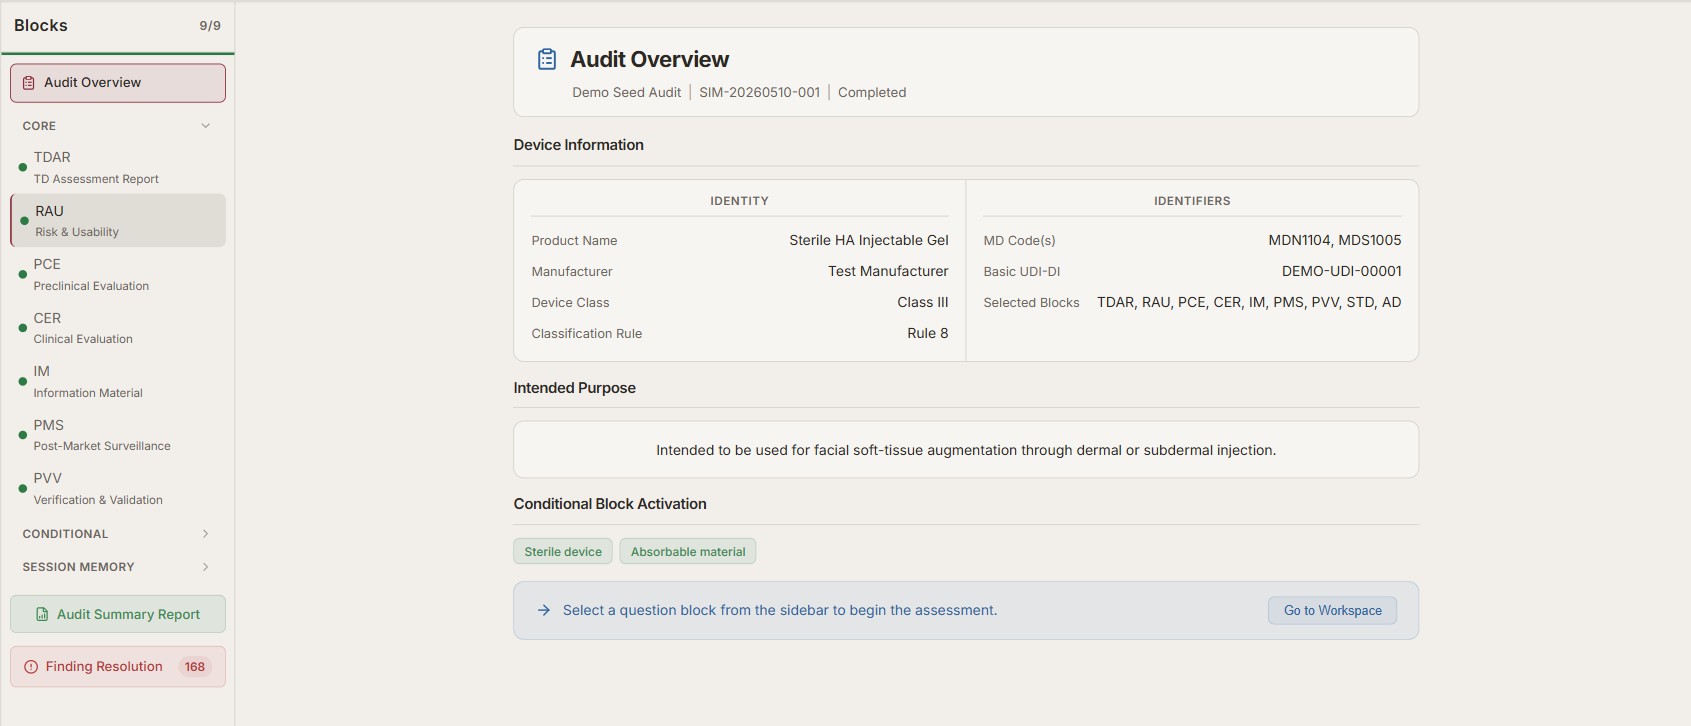The height and width of the screenshot is (726, 1691).
Task: Select the IM Information Material block
Action: [118, 381]
